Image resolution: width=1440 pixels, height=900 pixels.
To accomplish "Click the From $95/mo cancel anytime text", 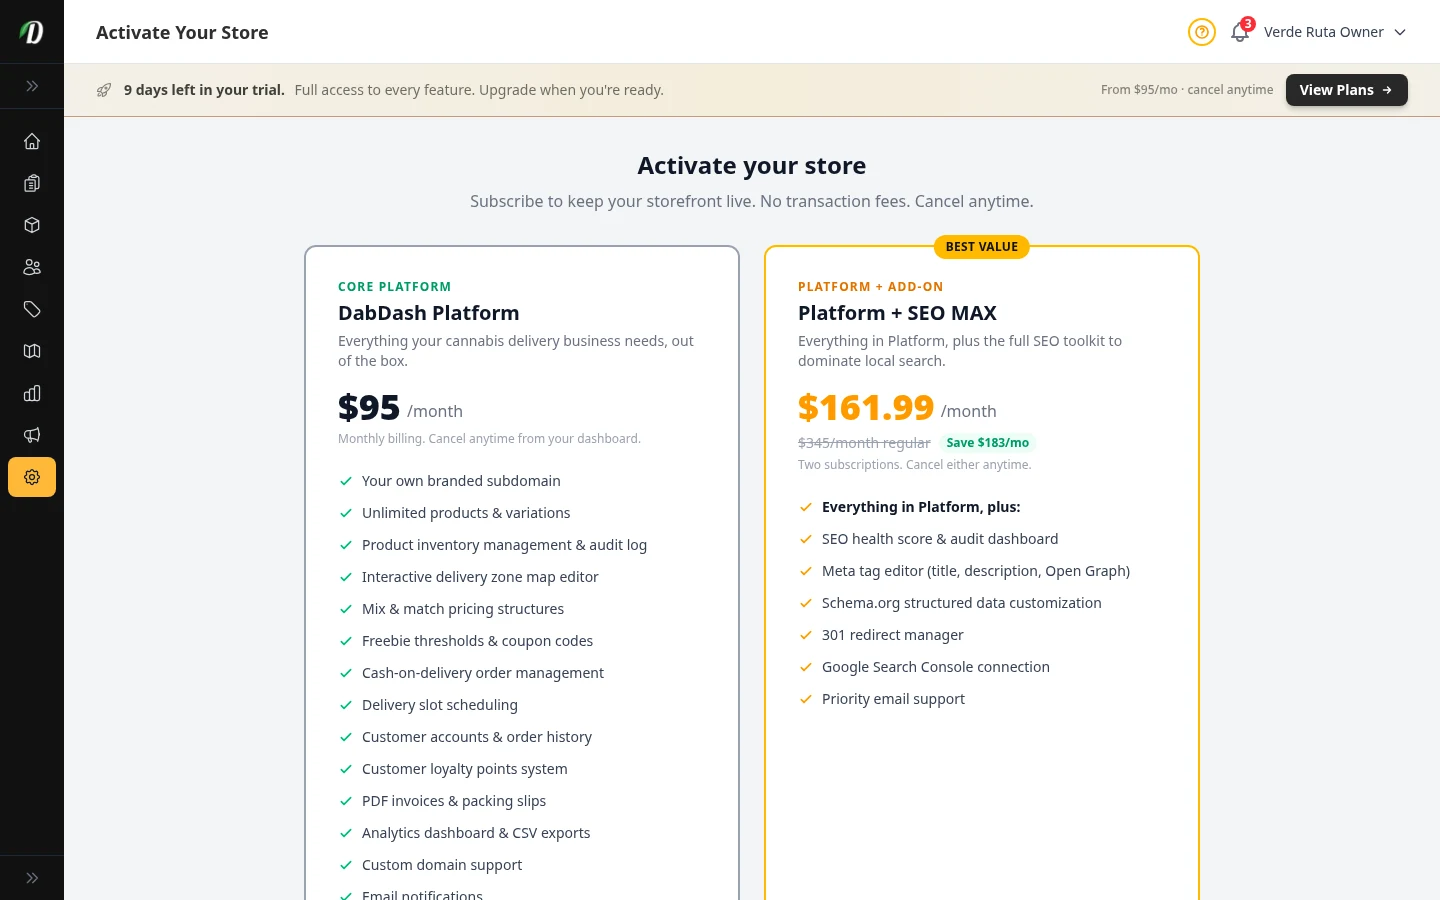I will pos(1186,89).
